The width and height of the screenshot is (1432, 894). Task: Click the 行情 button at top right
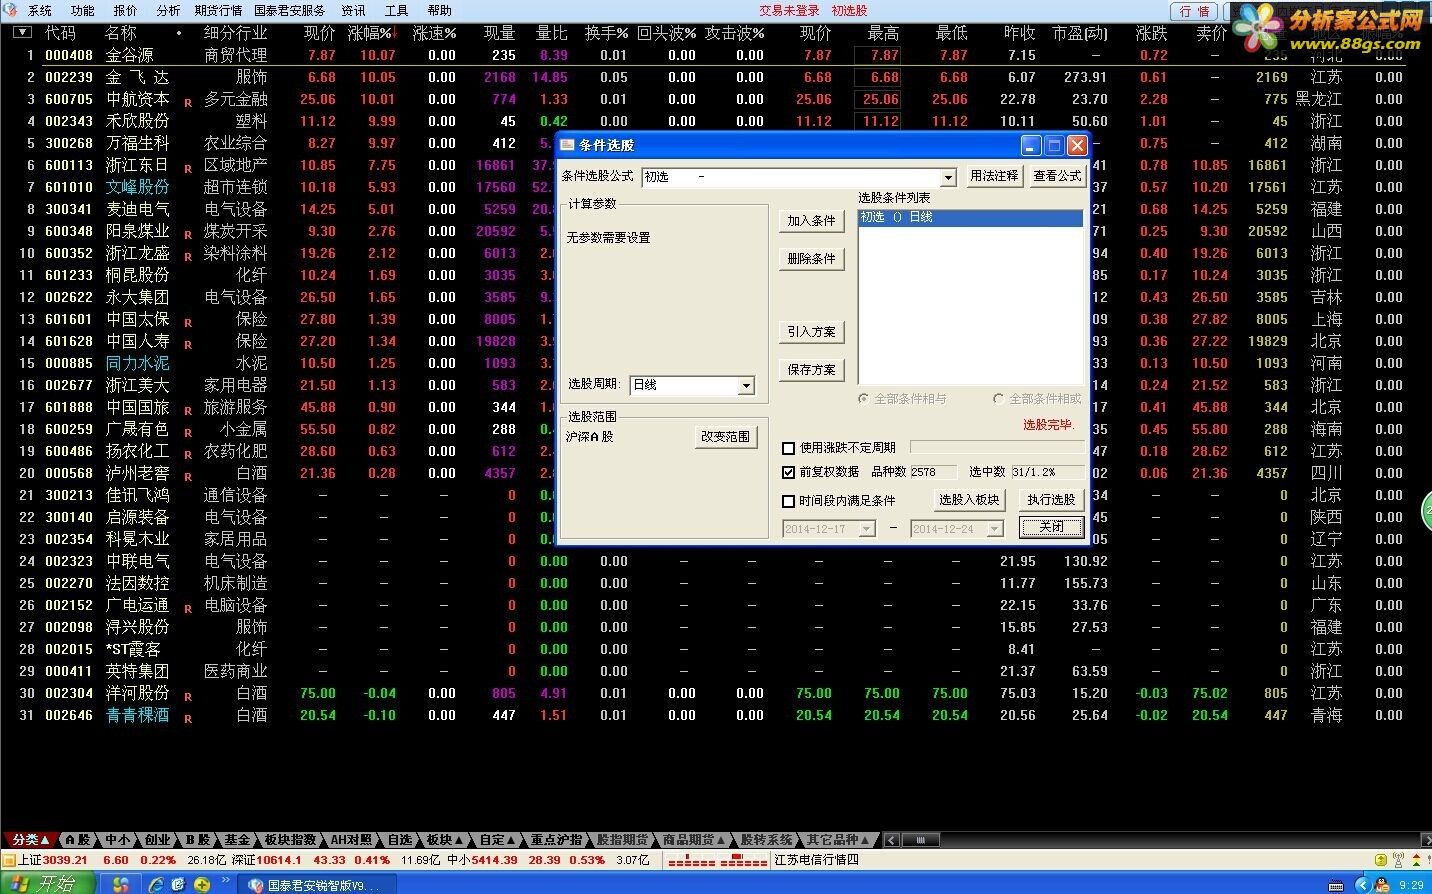coord(1194,11)
